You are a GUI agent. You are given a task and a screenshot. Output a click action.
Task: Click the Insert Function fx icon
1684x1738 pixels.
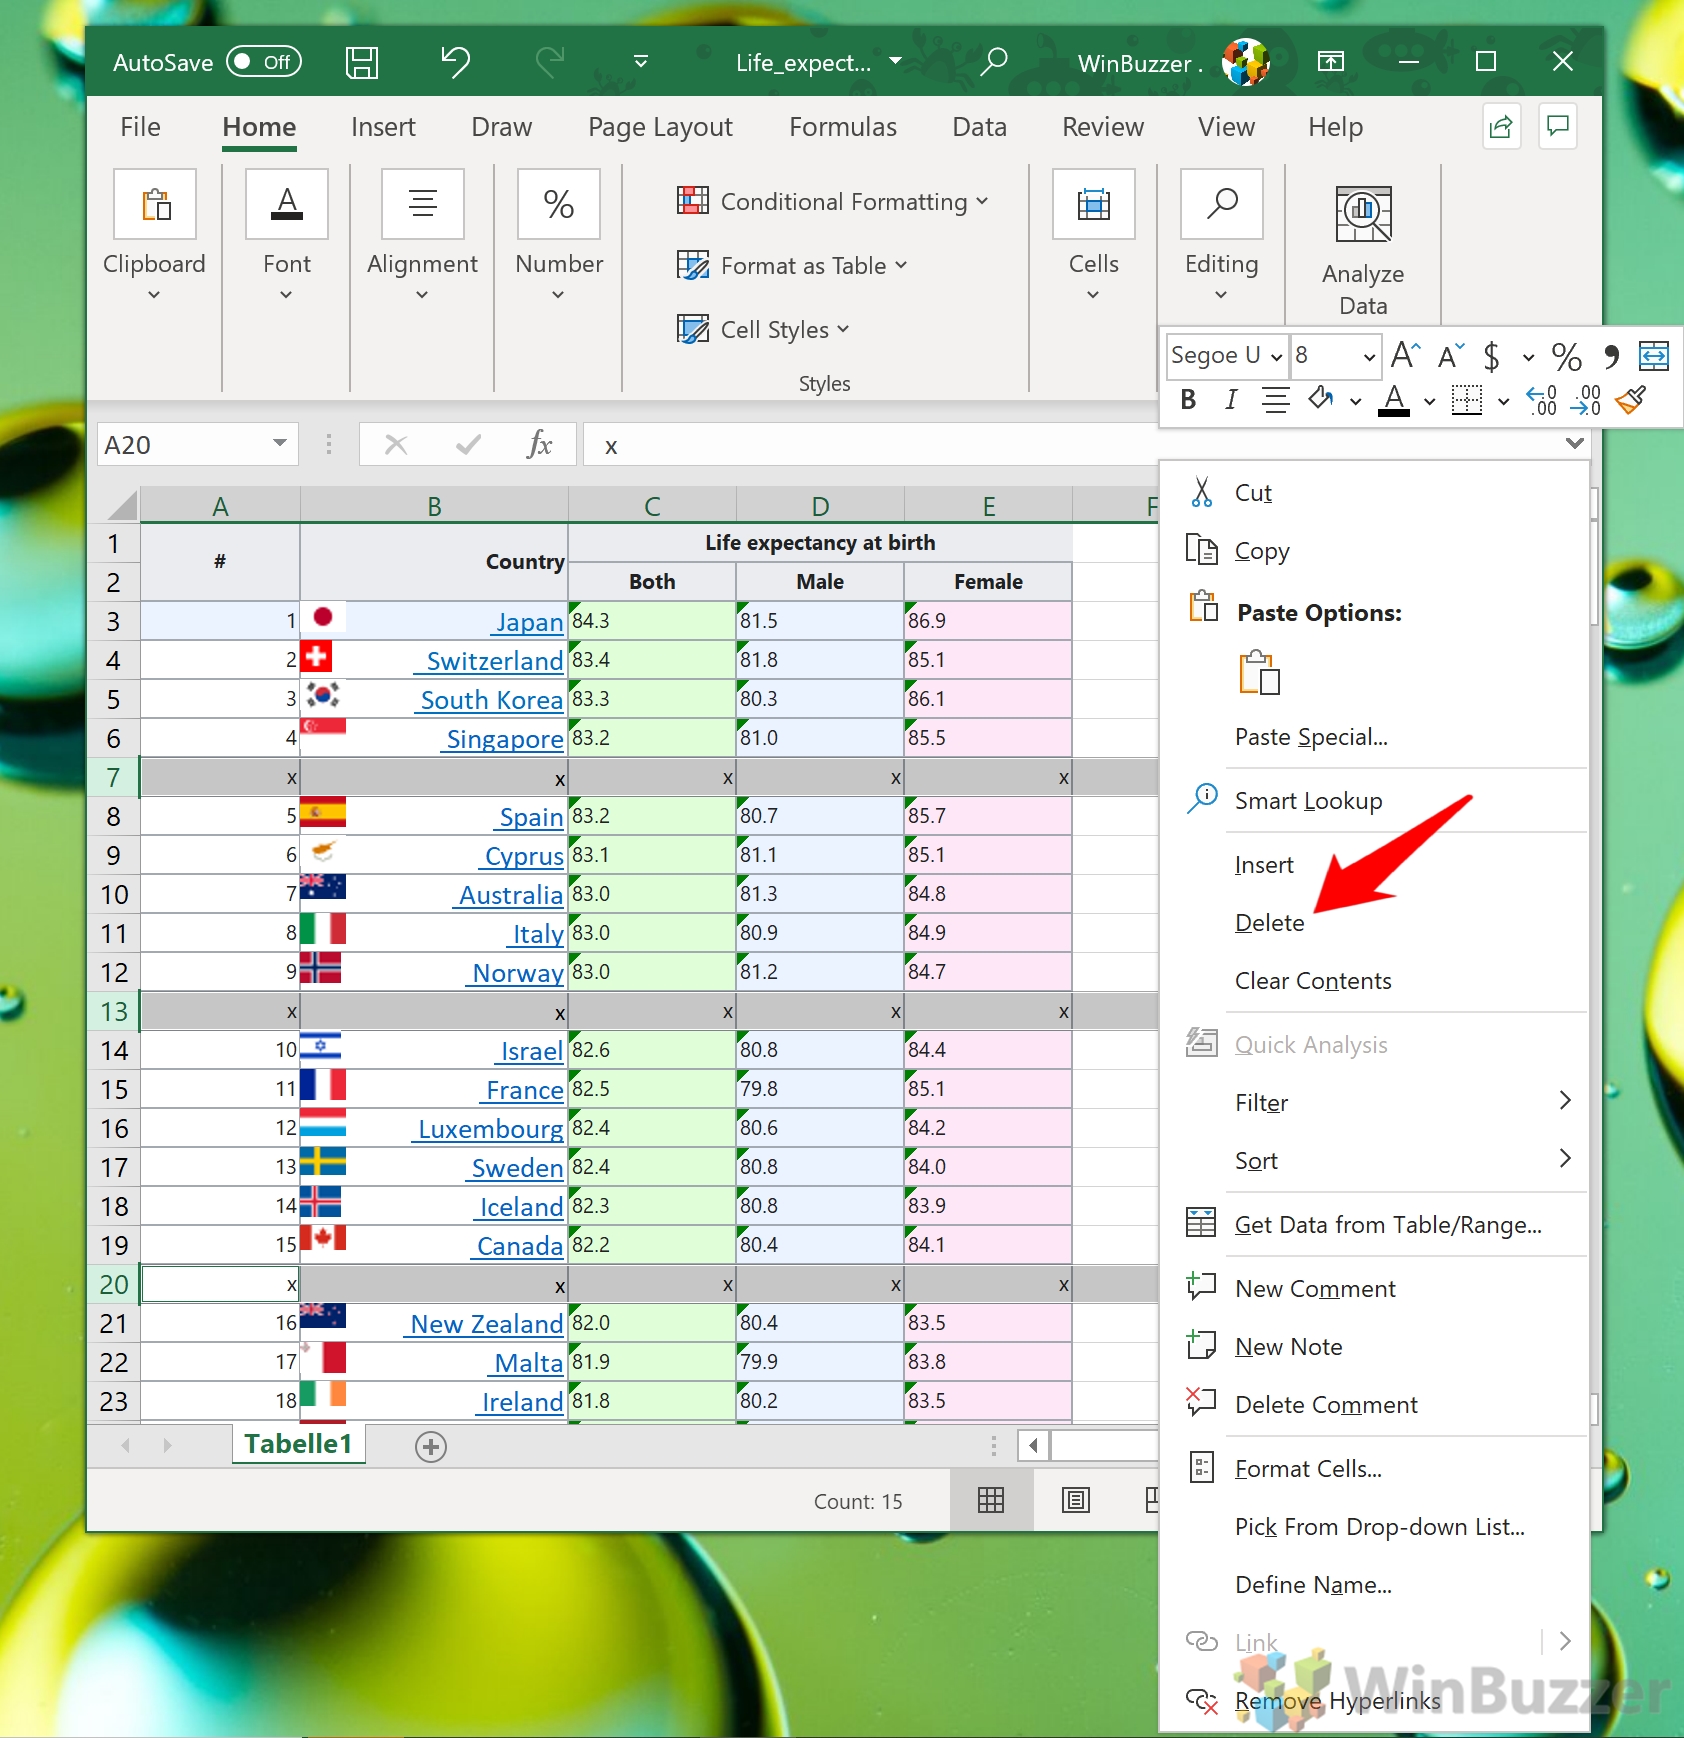coord(539,444)
